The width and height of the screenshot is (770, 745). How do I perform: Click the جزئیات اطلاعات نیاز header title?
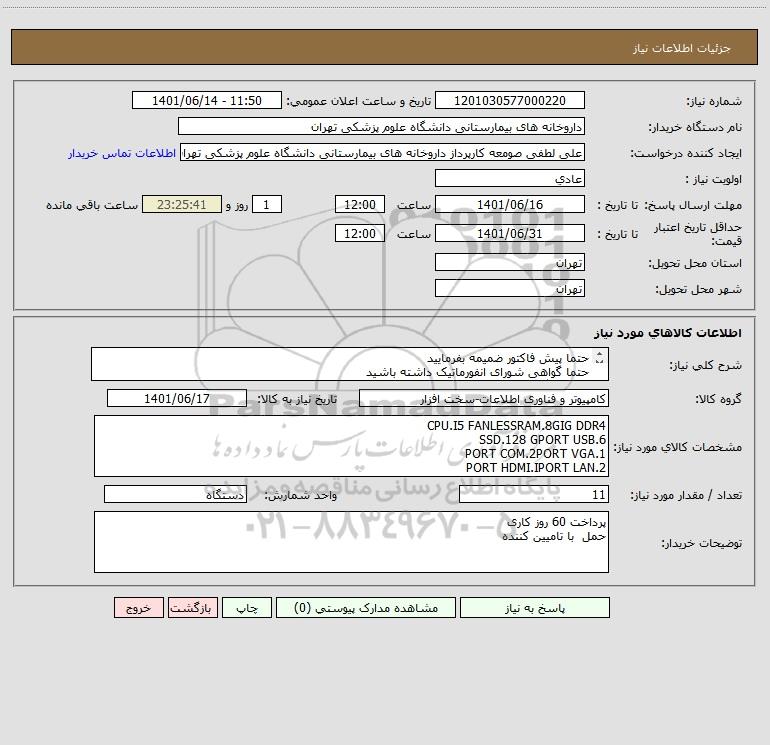(x=682, y=48)
